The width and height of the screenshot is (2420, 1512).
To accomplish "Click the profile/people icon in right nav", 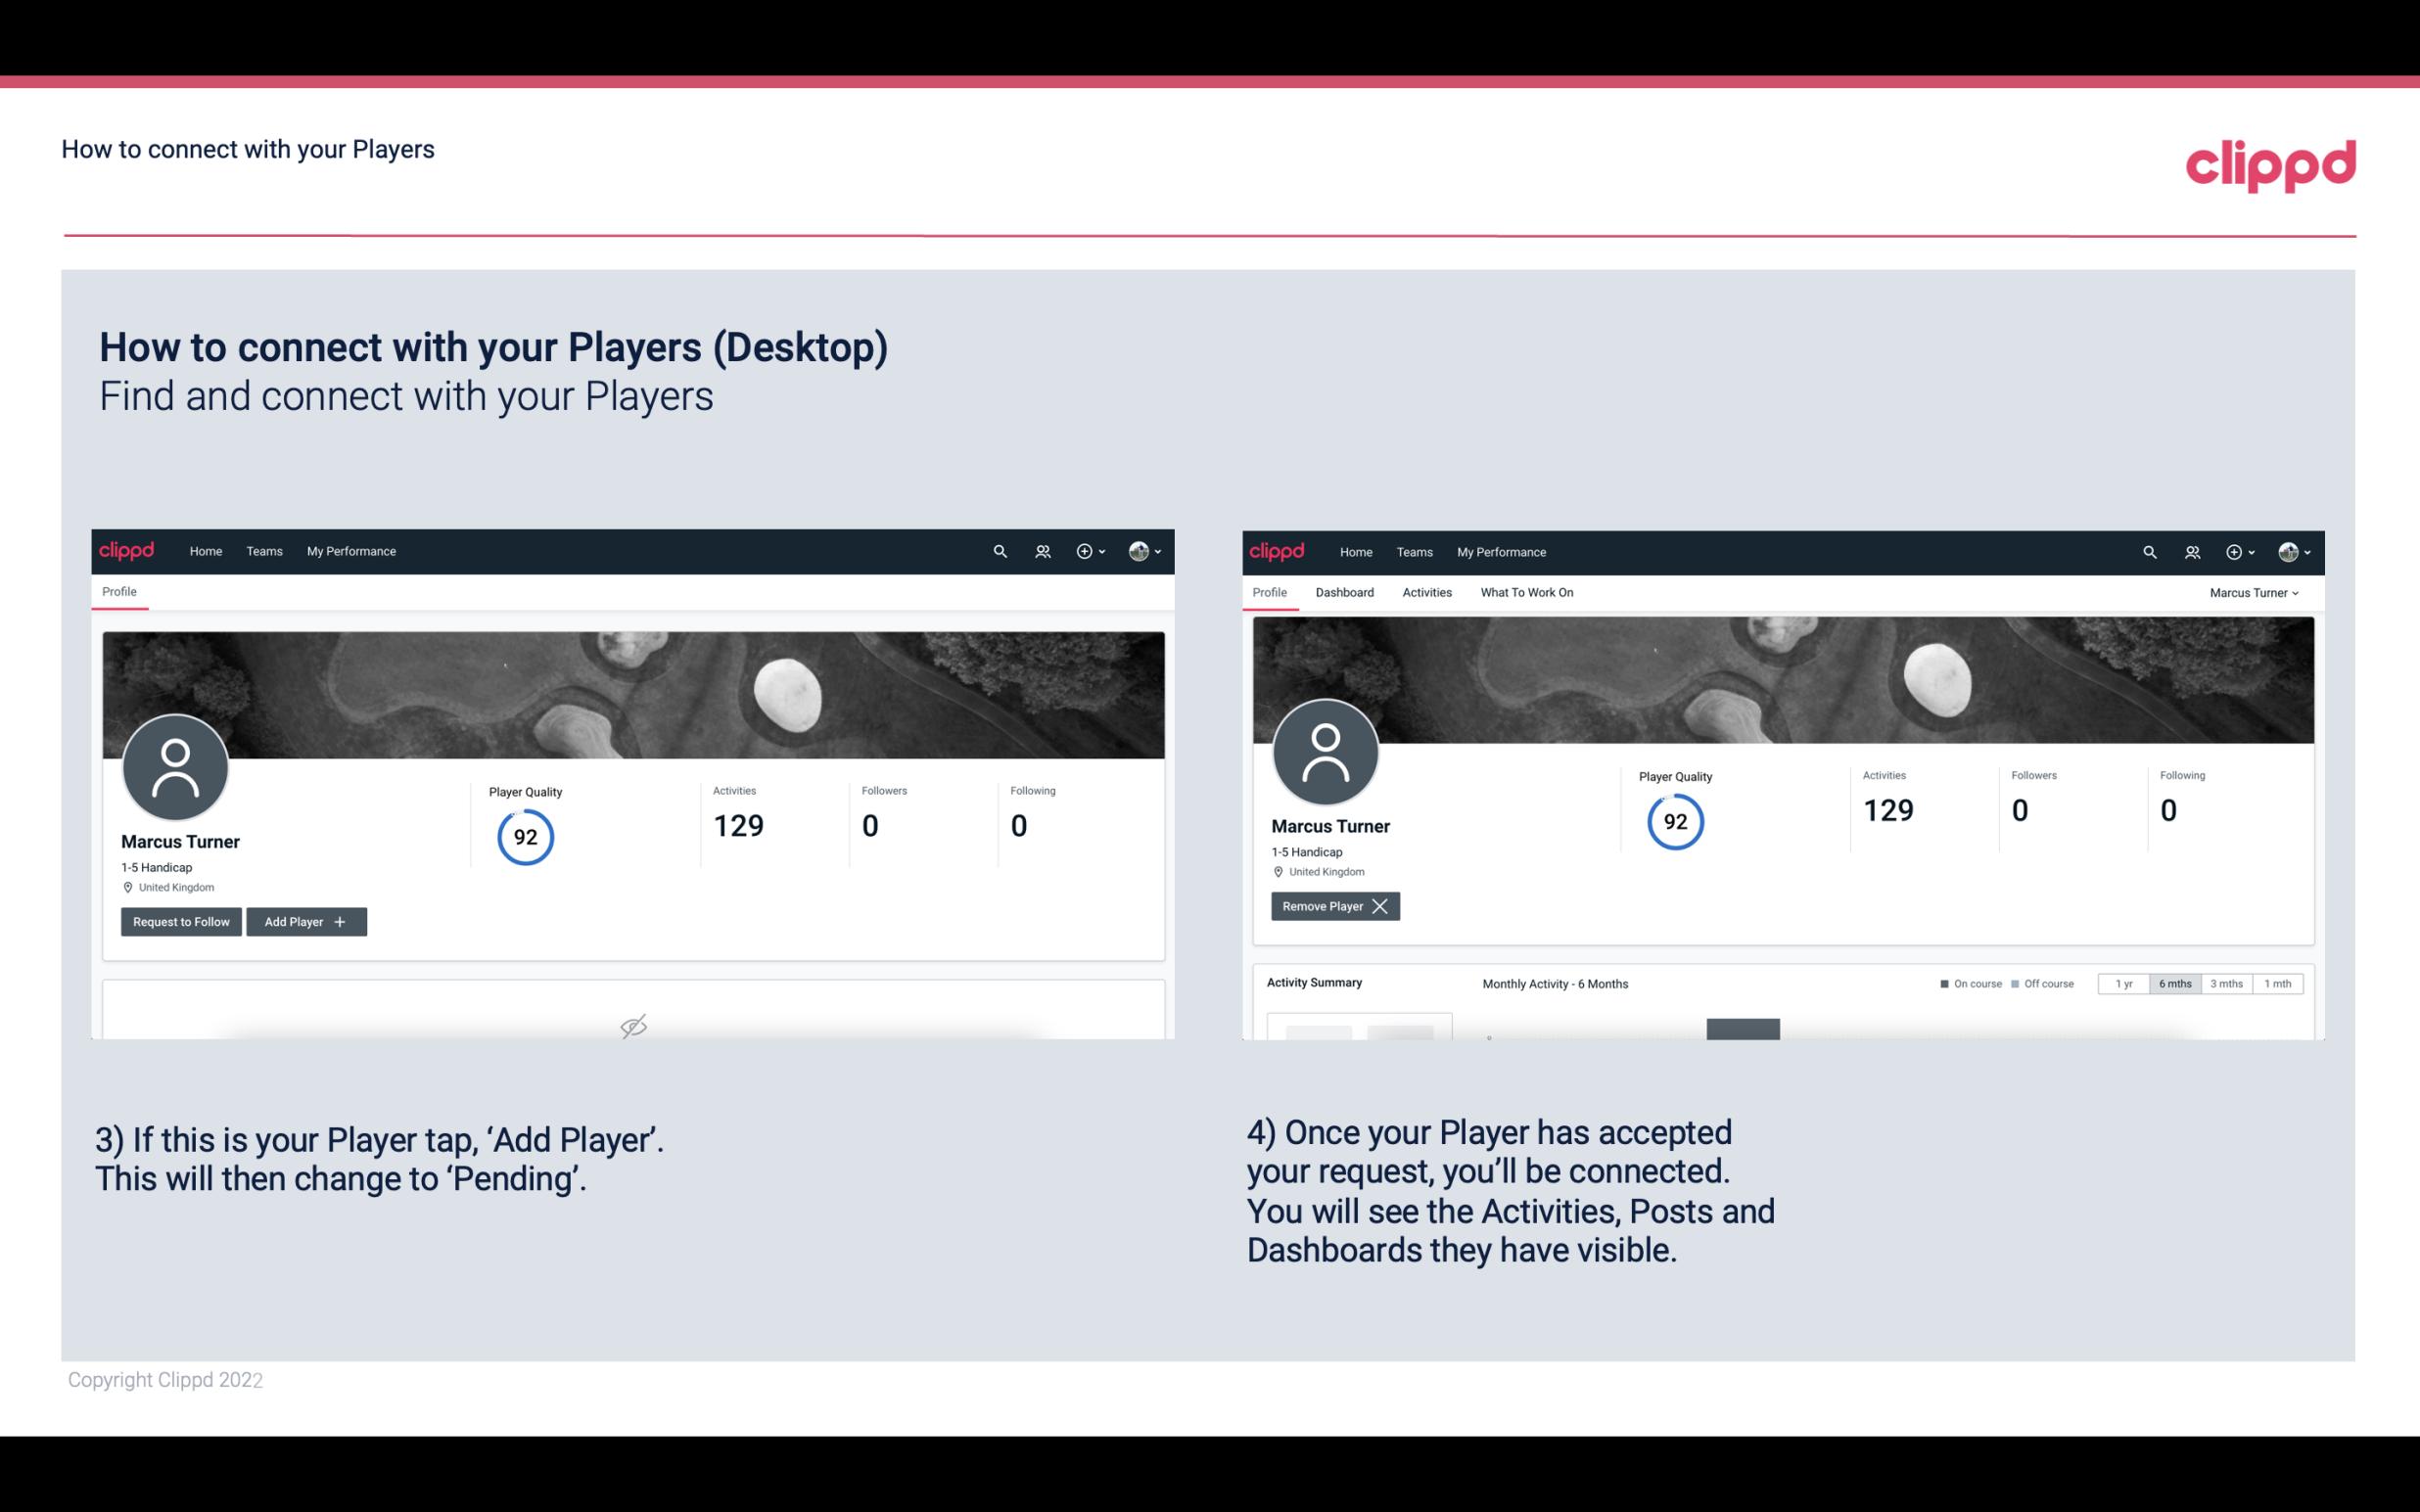I will pos(2192,550).
